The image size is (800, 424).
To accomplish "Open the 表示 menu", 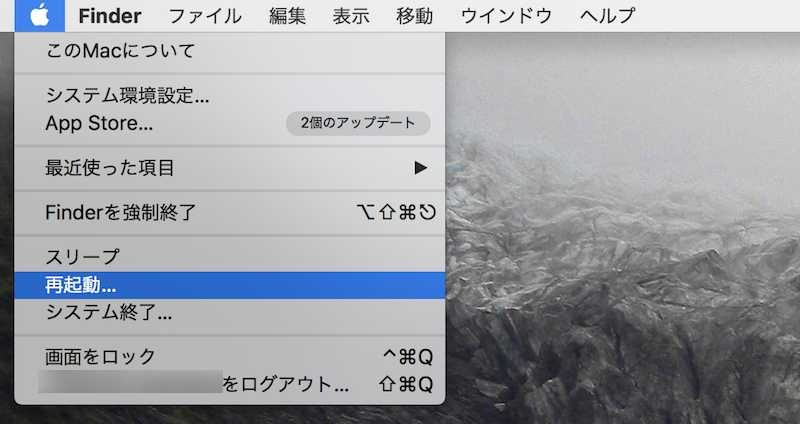I will [x=351, y=16].
